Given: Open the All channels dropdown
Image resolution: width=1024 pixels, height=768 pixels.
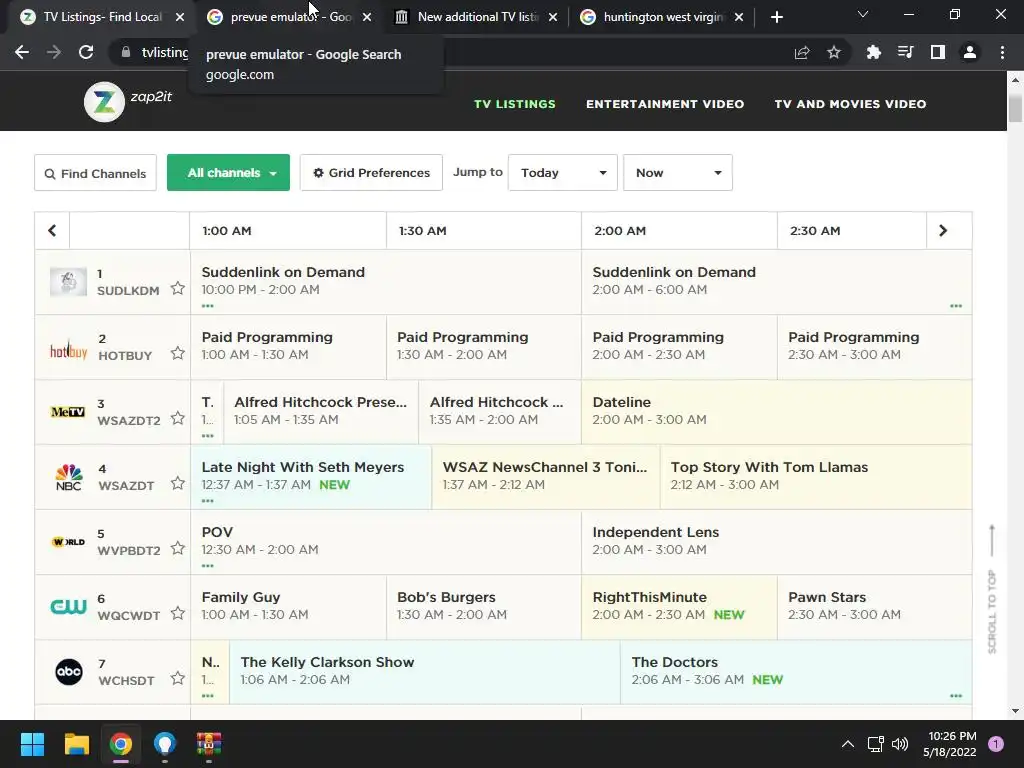Looking at the screenshot, I should 229,172.
